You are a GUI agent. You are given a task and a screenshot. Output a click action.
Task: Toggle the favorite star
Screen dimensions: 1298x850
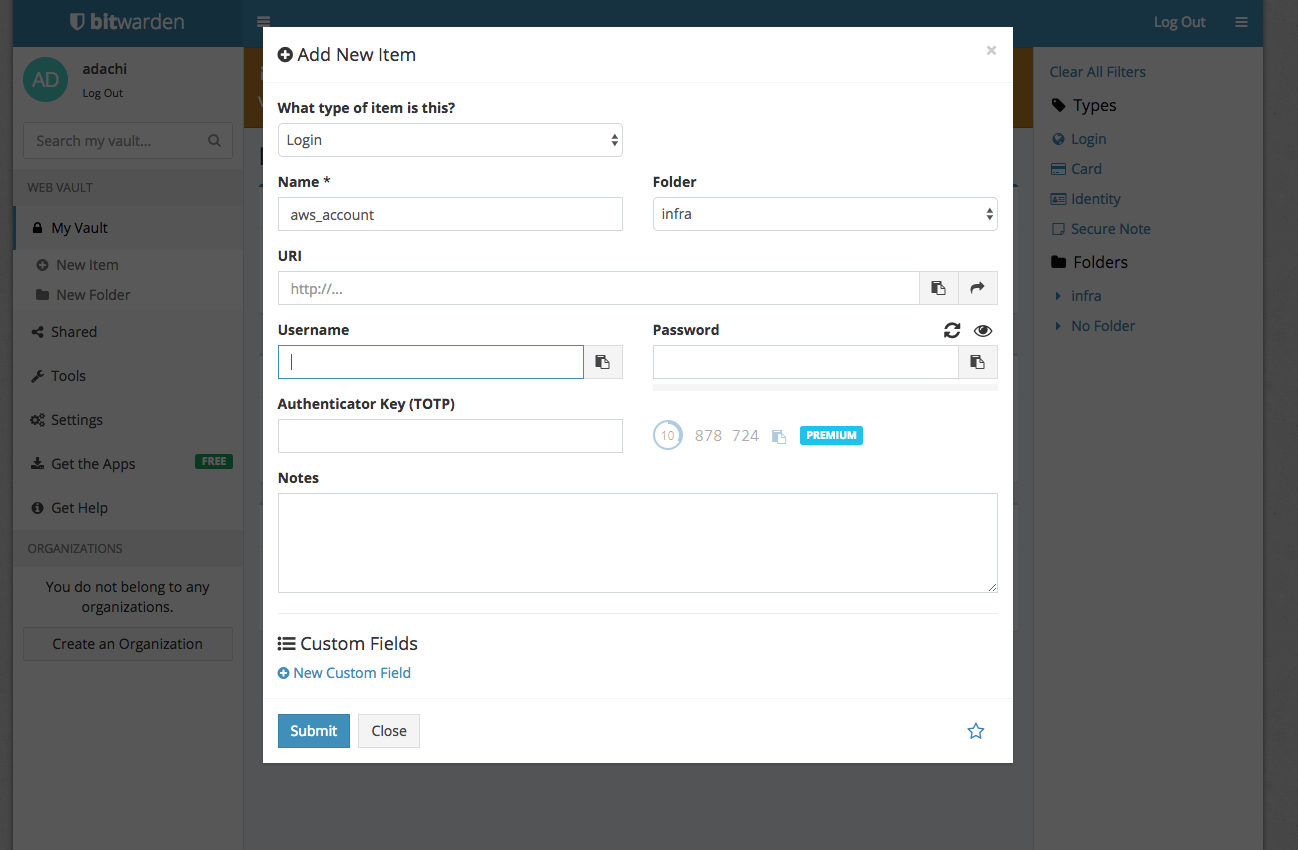(976, 731)
